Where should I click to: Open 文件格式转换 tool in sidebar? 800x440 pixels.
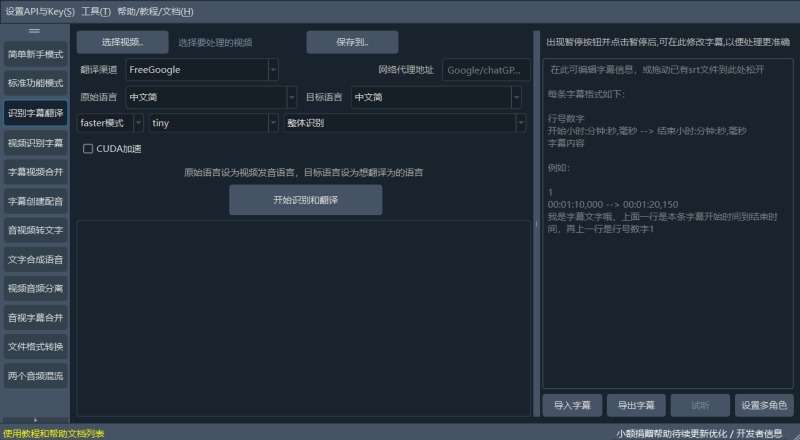[35, 347]
